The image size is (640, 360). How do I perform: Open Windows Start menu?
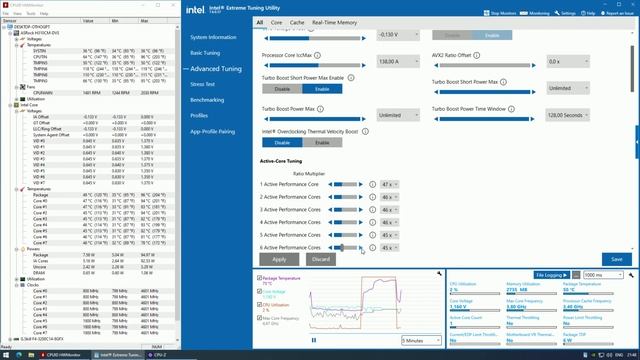click(6, 355)
